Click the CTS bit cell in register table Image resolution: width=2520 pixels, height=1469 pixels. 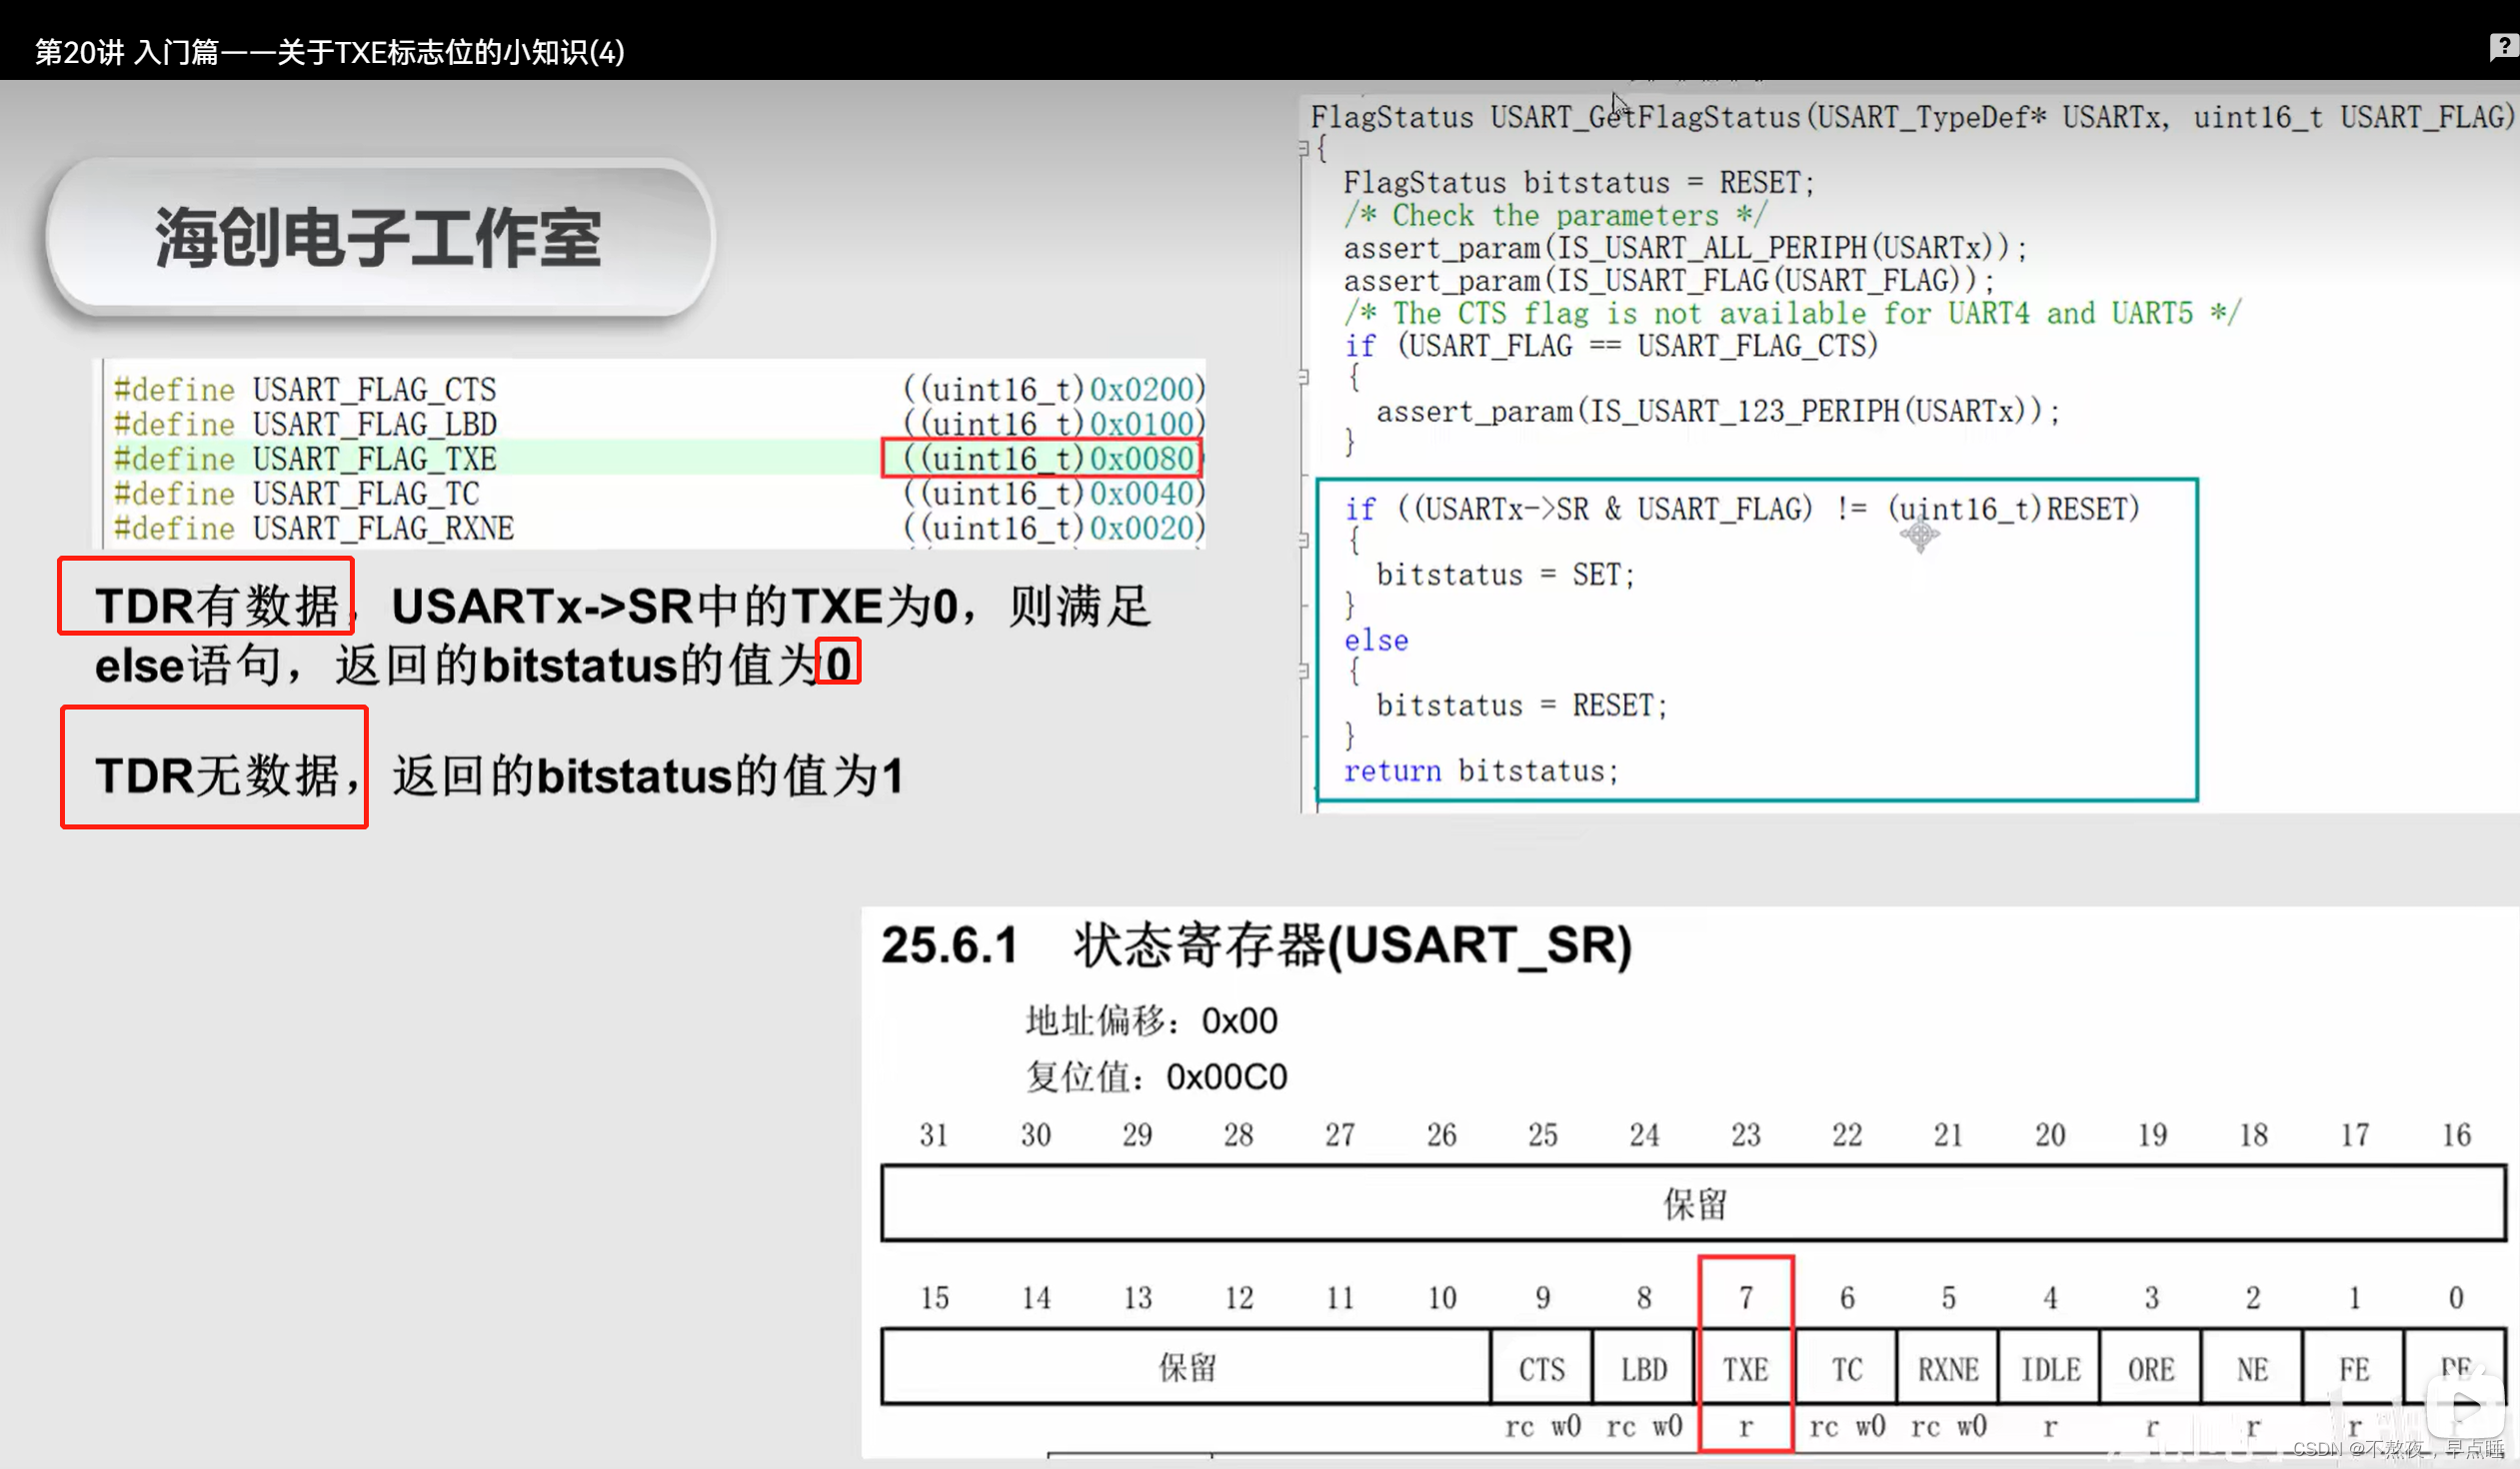tap(1541, 1367)
